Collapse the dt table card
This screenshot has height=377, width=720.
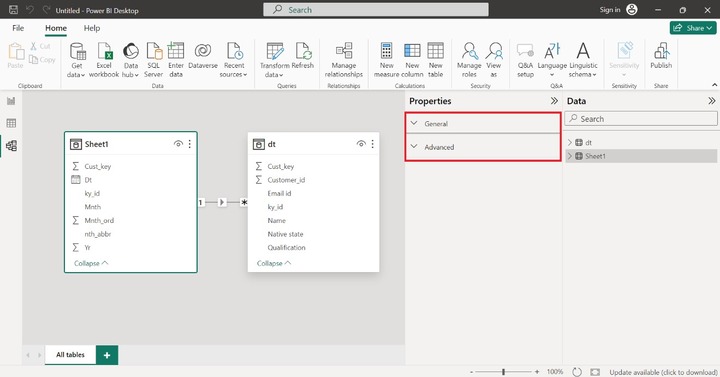[274, 263]
